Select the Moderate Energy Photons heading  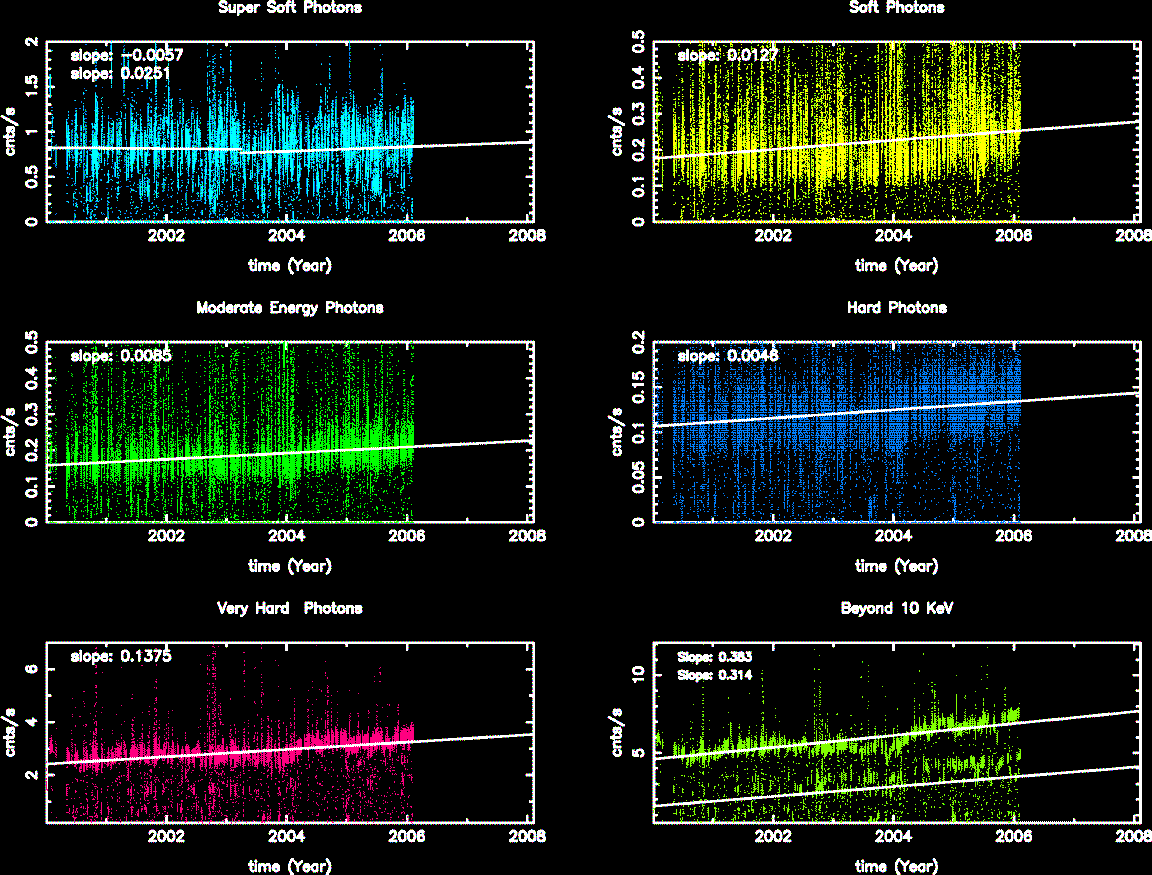pyautogui.click(x=289, y=308)
